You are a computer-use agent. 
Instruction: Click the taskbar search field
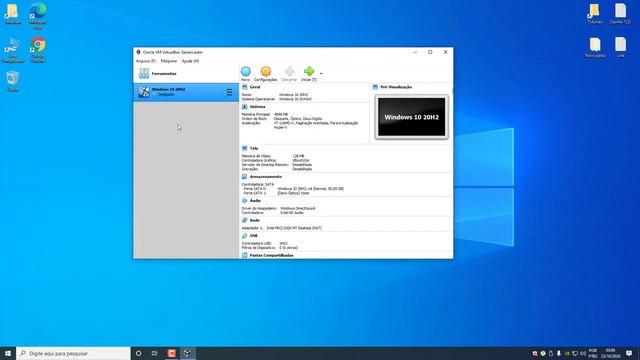[73, 353]
